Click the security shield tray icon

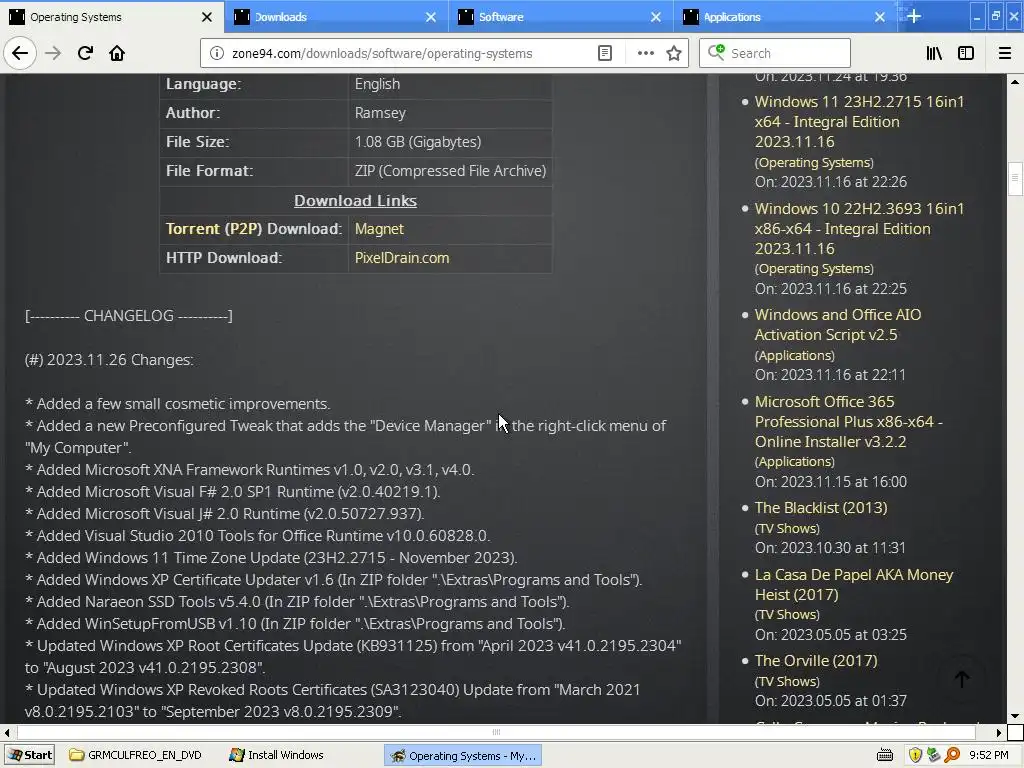pos(916,755)
